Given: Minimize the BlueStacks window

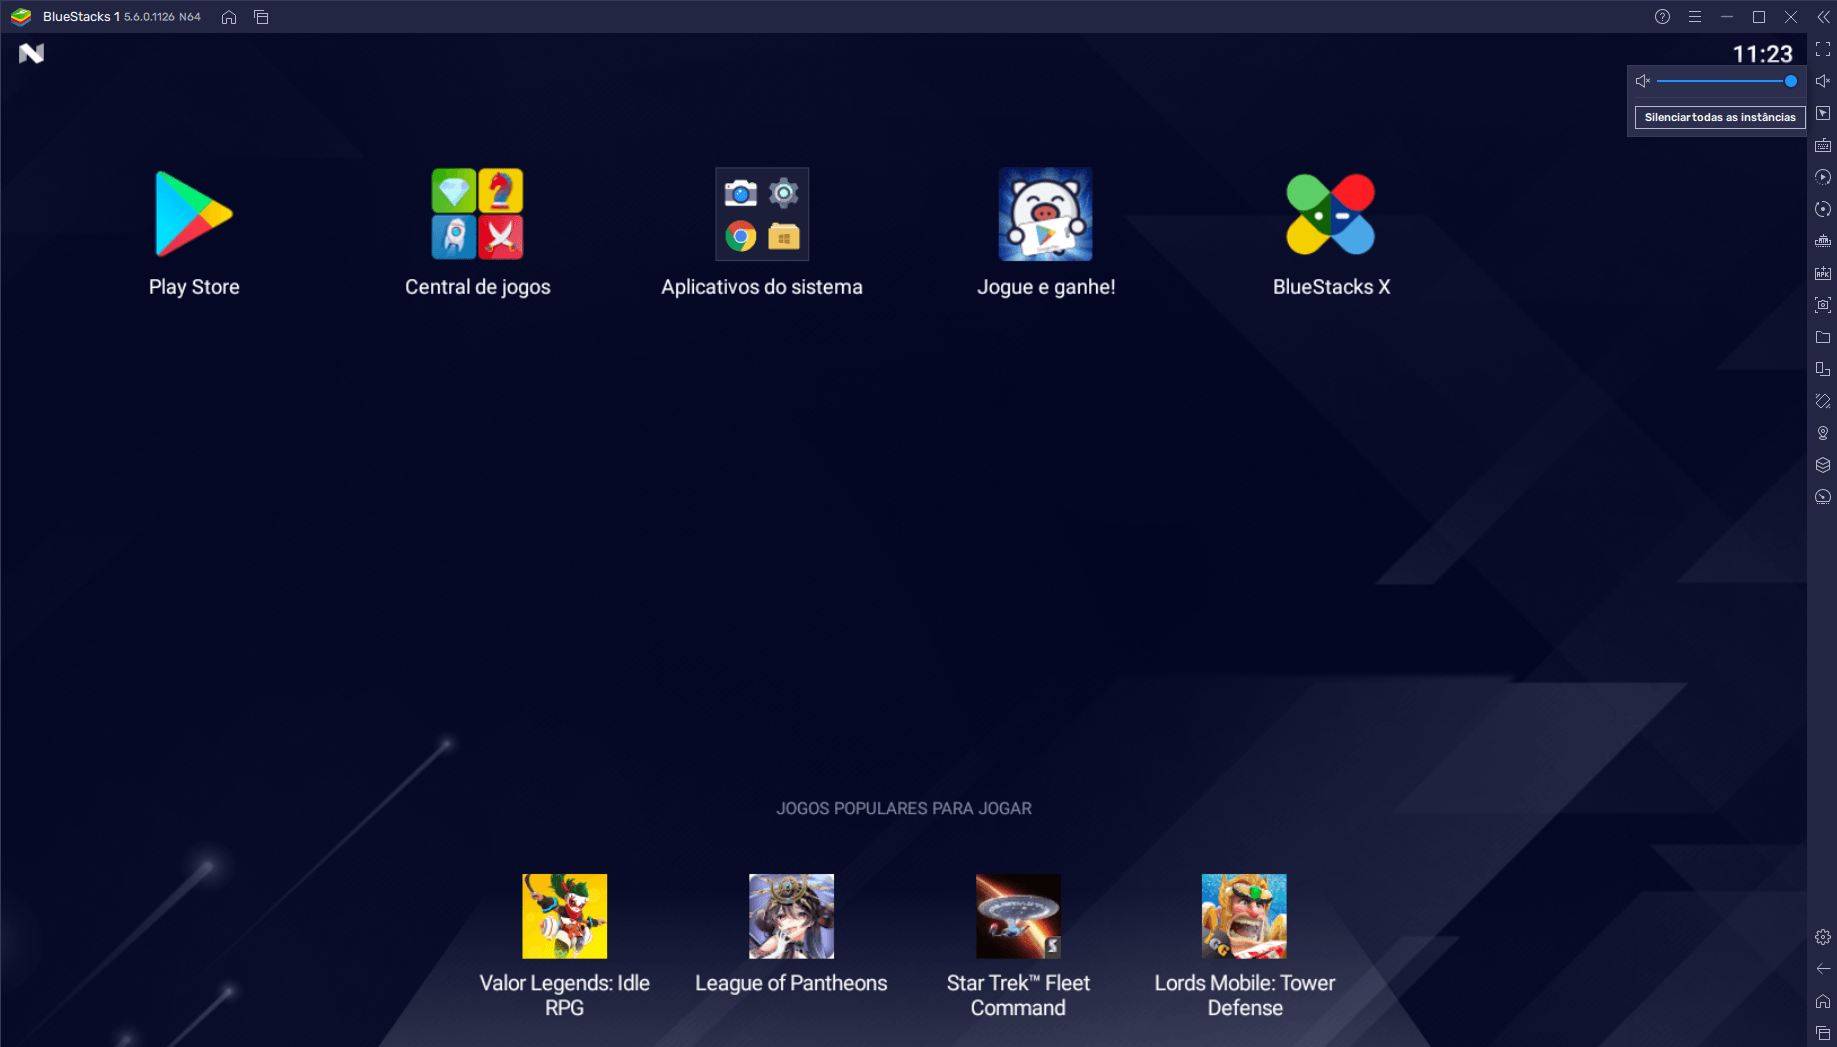Looking at the screenshot, I should pyautogui.click(x=1726, y=17).
